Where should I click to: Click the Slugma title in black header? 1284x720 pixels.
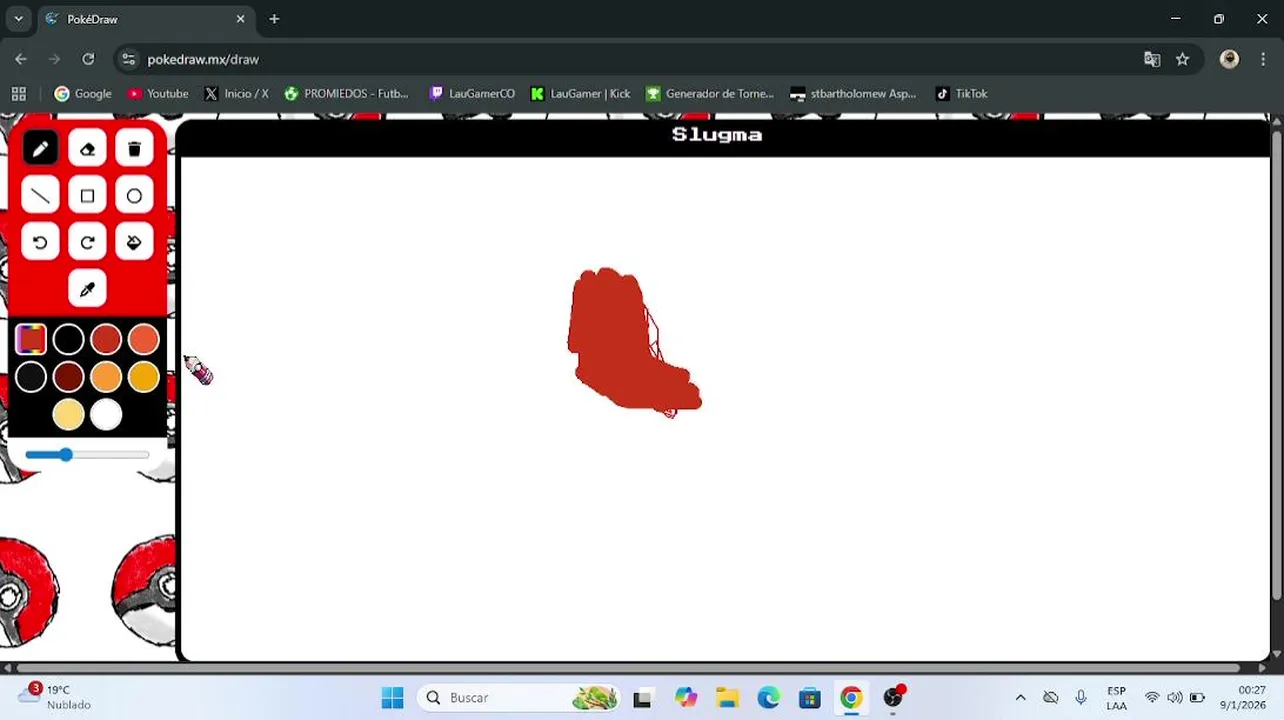(x=717, y=135)
